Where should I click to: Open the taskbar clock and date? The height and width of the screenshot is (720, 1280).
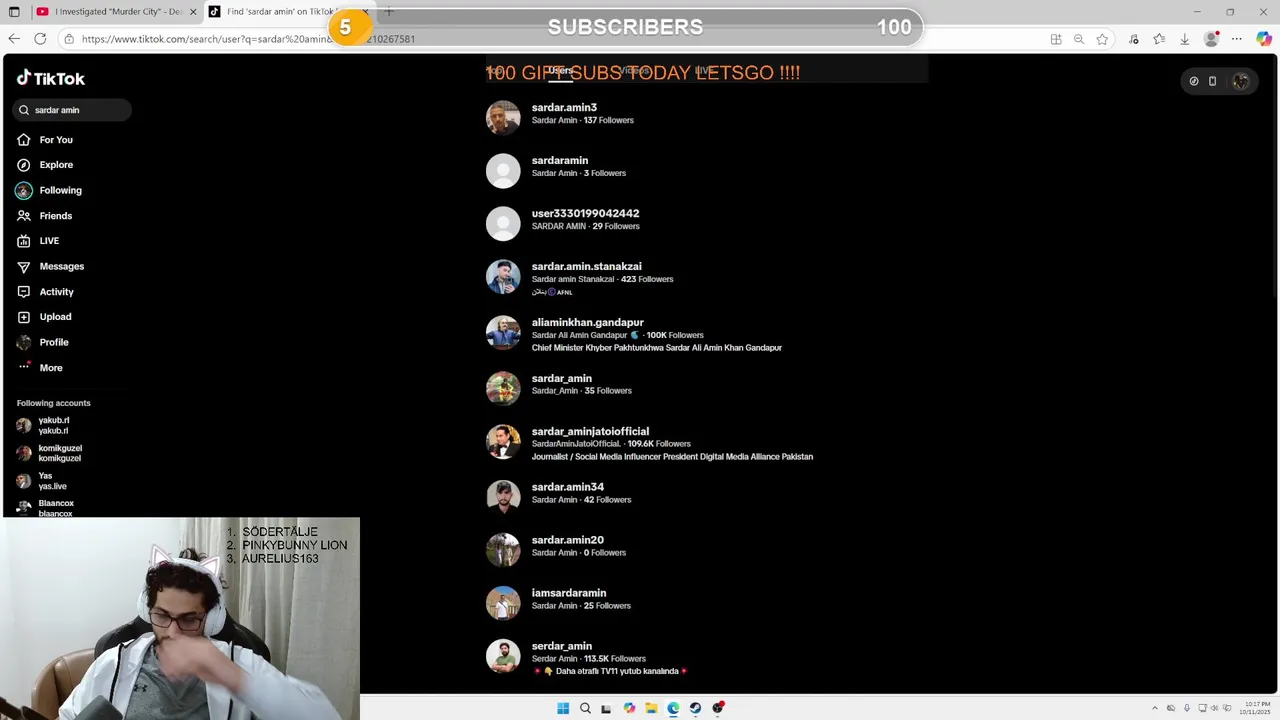point(1256,708)
